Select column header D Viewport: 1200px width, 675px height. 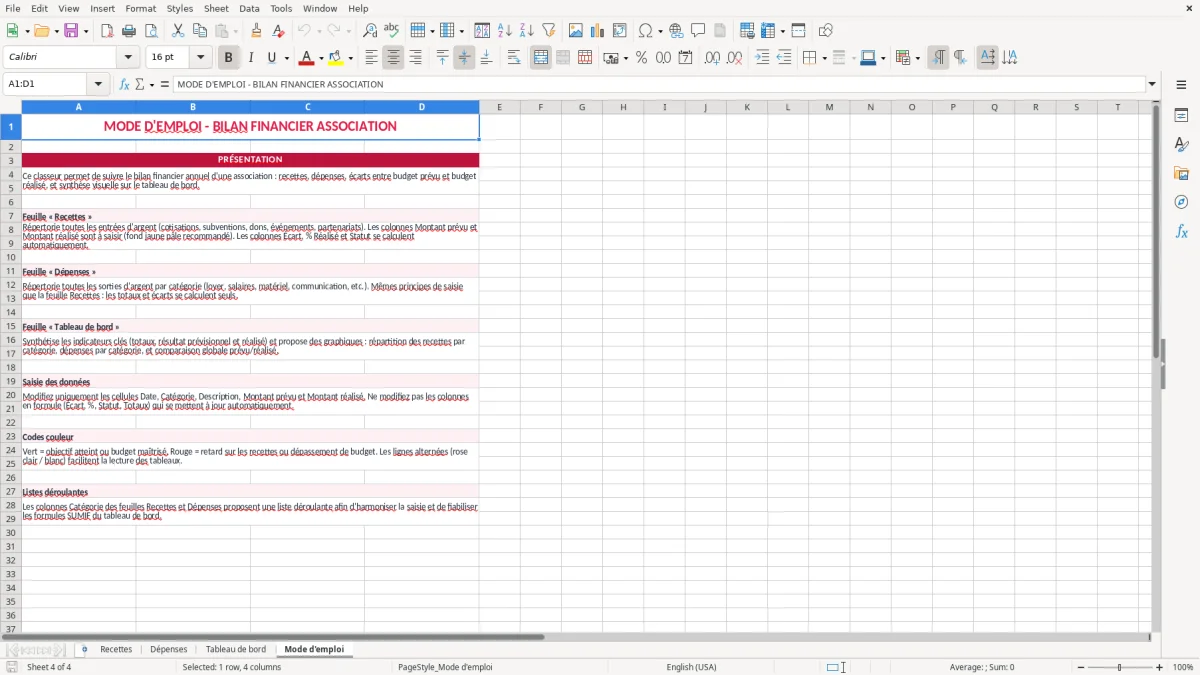421,107
